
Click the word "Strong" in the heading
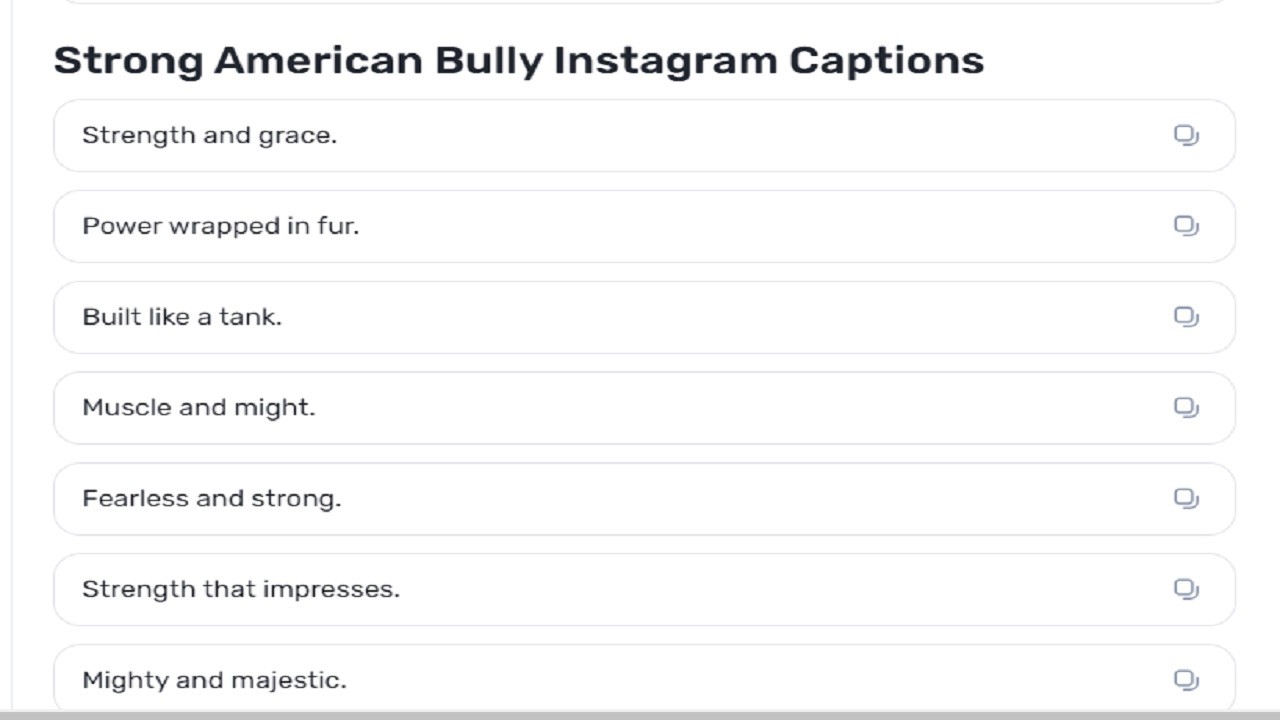(127, 60)
